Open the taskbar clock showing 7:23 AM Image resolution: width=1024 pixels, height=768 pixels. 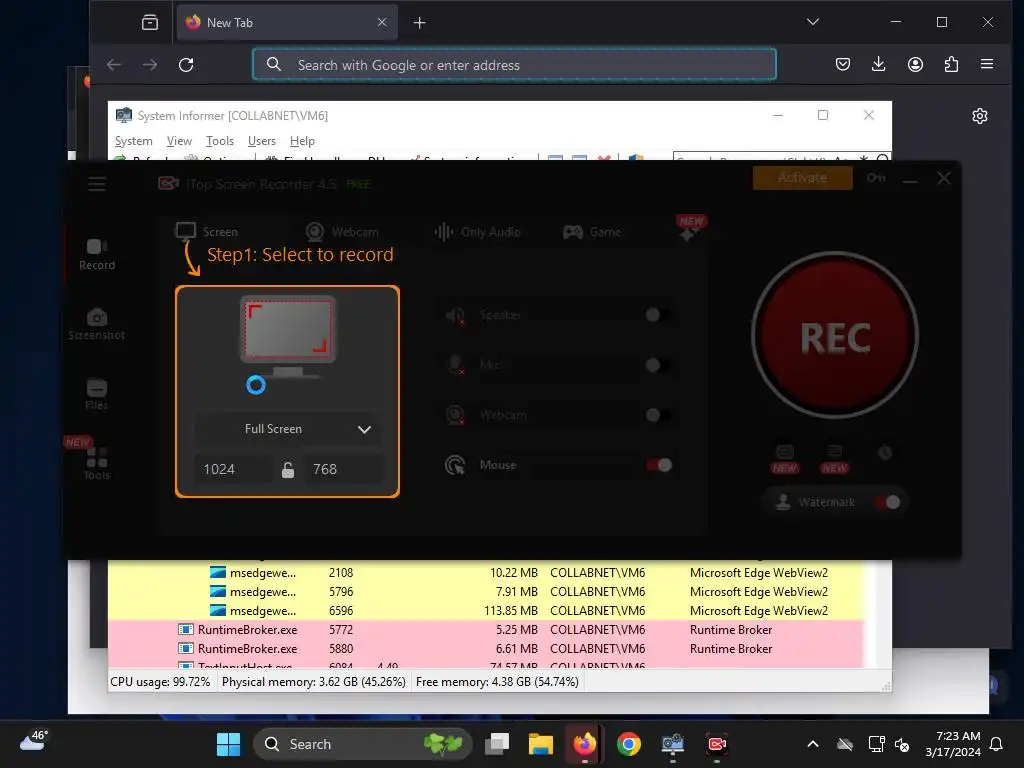click(x=953, y=744)
